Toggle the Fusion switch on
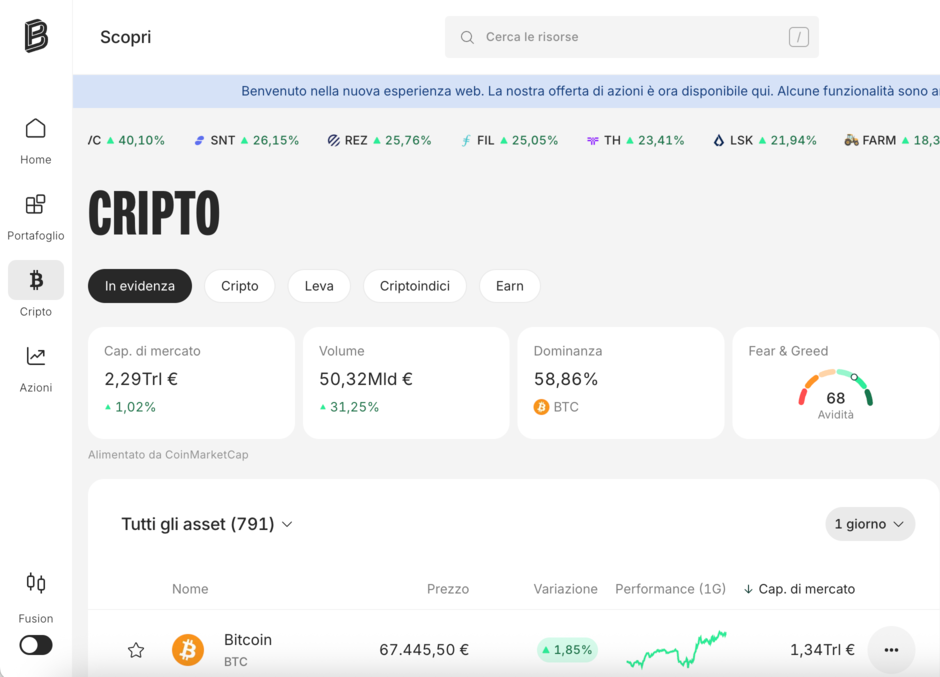 coord(36,645)
